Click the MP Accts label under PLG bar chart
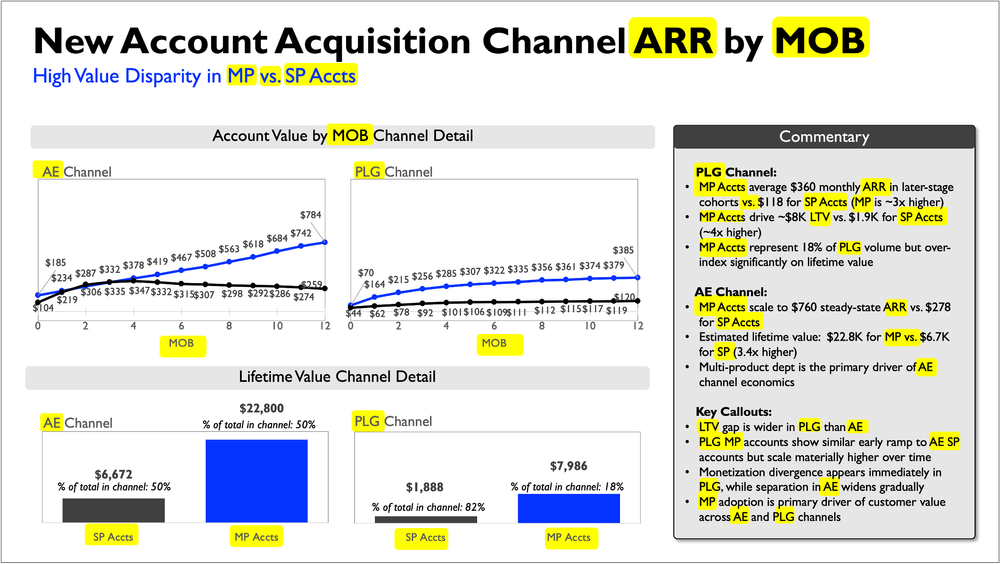The height and width of the screenshot is (564, 1000). (568, 538)
